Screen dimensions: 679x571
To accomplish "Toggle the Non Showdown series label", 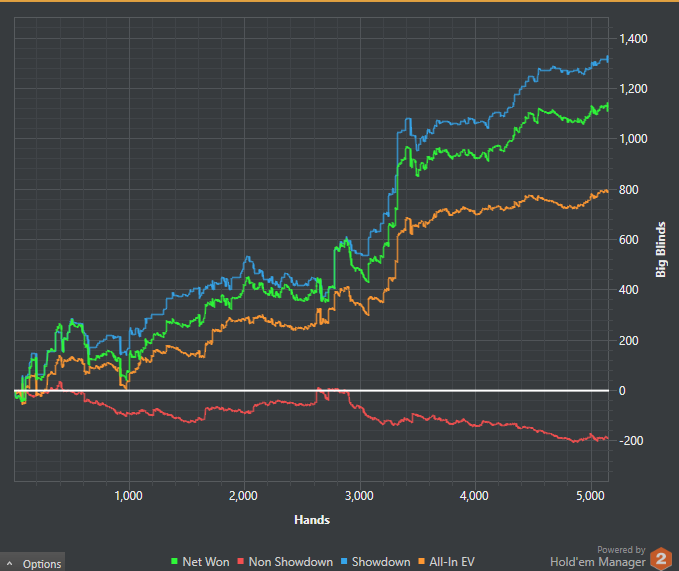I will [x=291, y=562].
